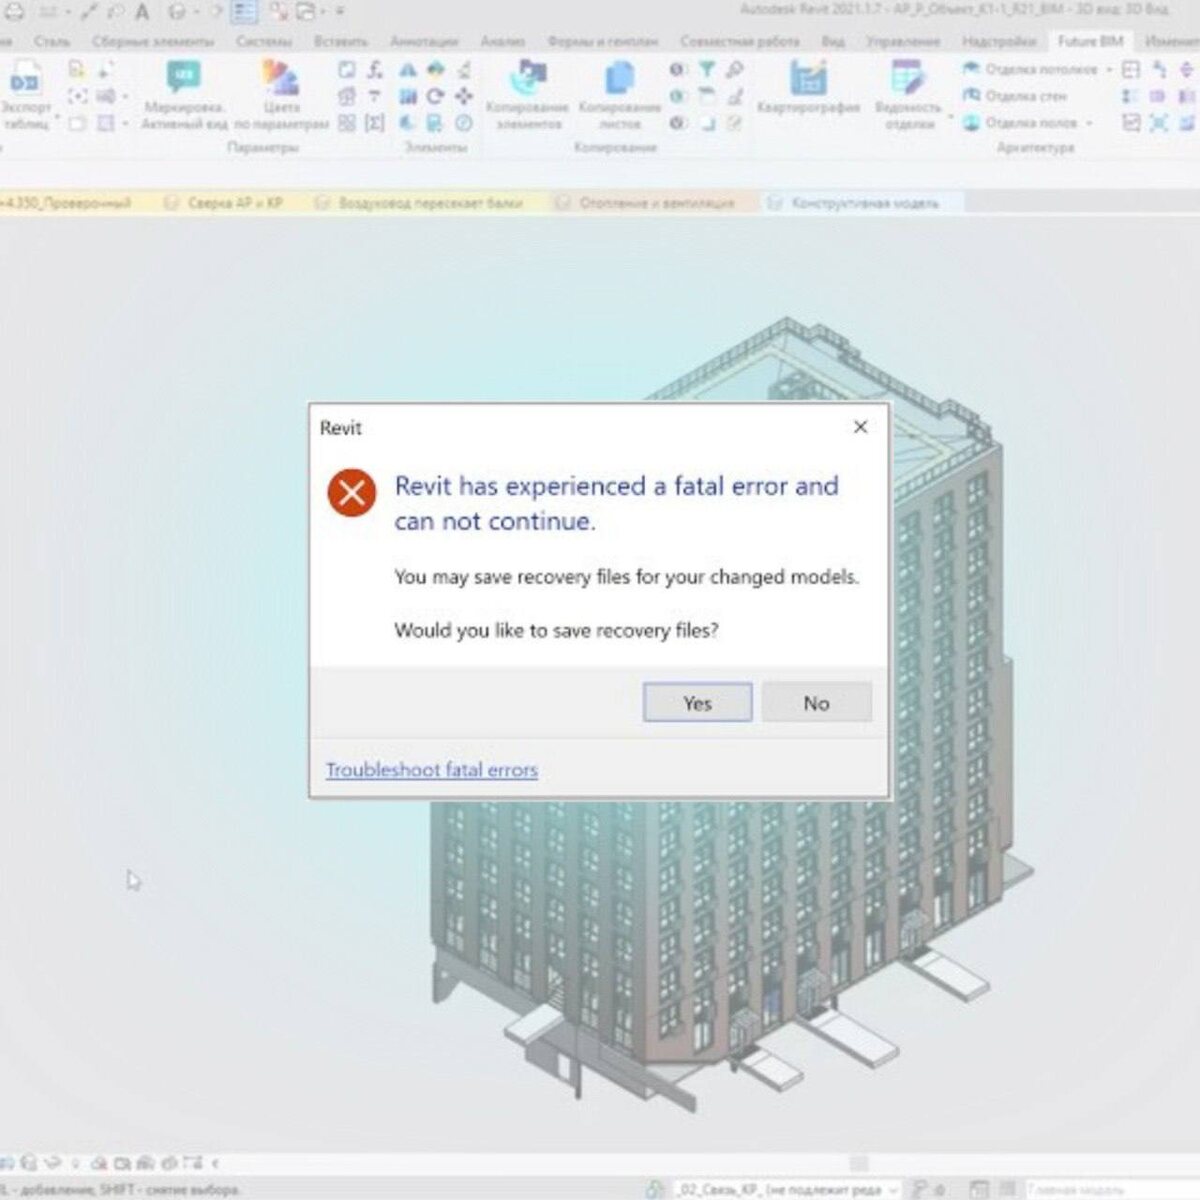Viewport: 1200px width, 1200px height.
Task: Click Маркировка Активный вид tool
Action: point(184,95)
